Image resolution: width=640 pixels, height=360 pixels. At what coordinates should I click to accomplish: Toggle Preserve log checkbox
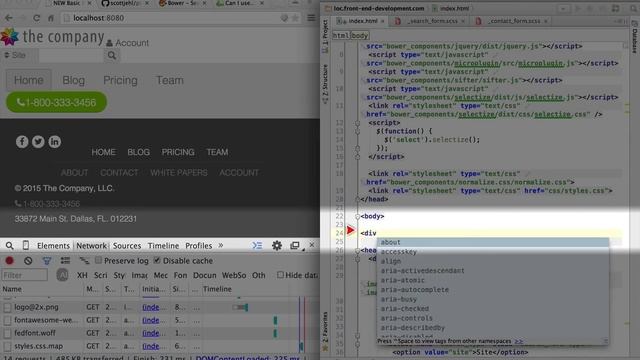98,260
